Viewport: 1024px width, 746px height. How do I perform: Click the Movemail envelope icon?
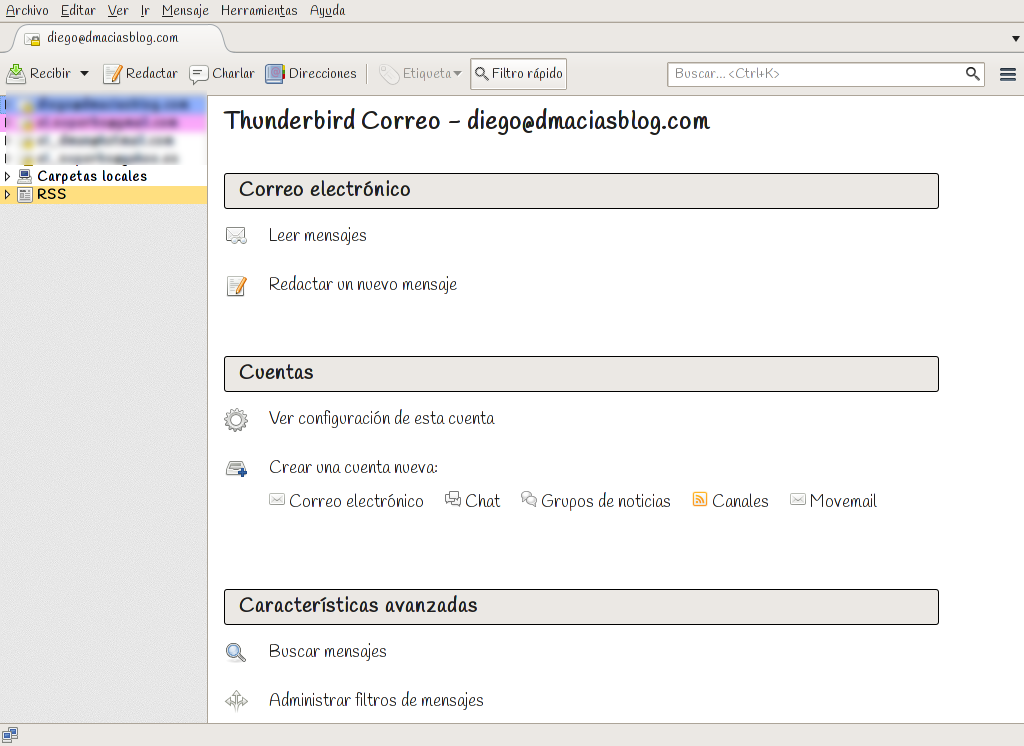797,500
